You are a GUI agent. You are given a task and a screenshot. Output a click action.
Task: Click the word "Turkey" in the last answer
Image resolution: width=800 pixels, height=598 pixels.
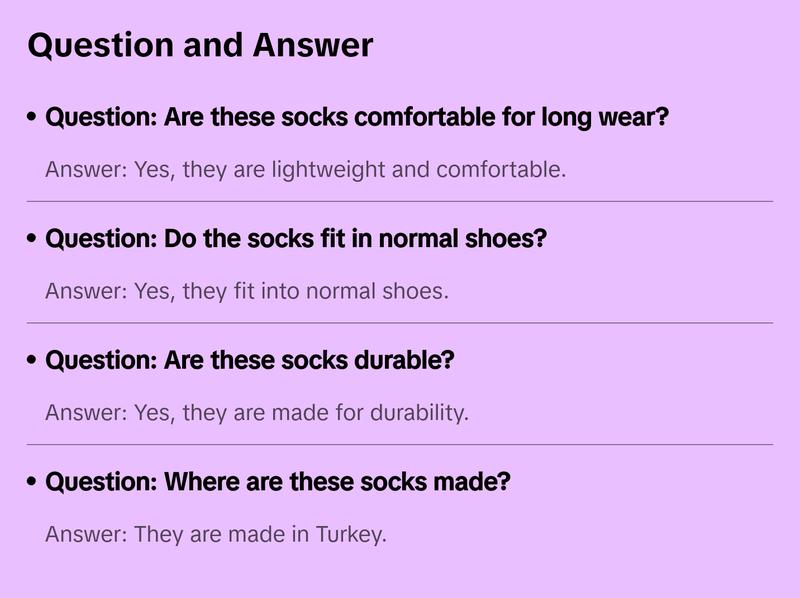pyautogui.click(x=350, y=534)
